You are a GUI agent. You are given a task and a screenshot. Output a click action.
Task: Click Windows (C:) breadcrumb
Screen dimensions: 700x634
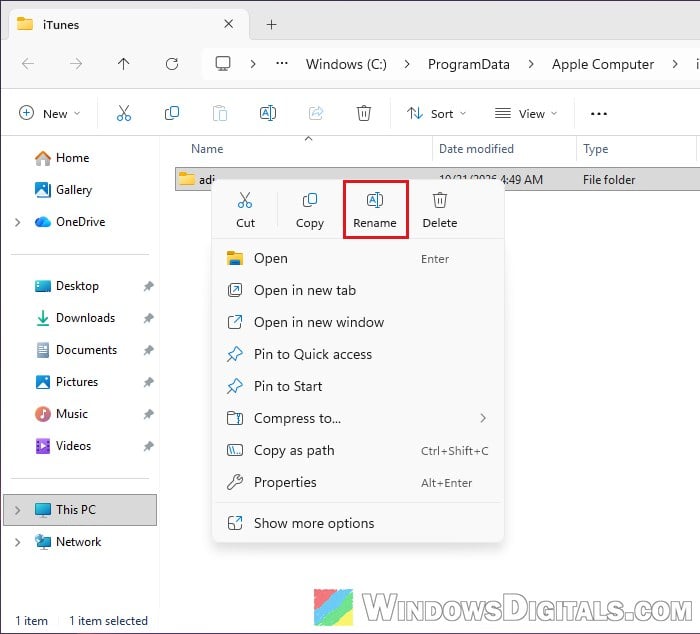pos(346,64)
